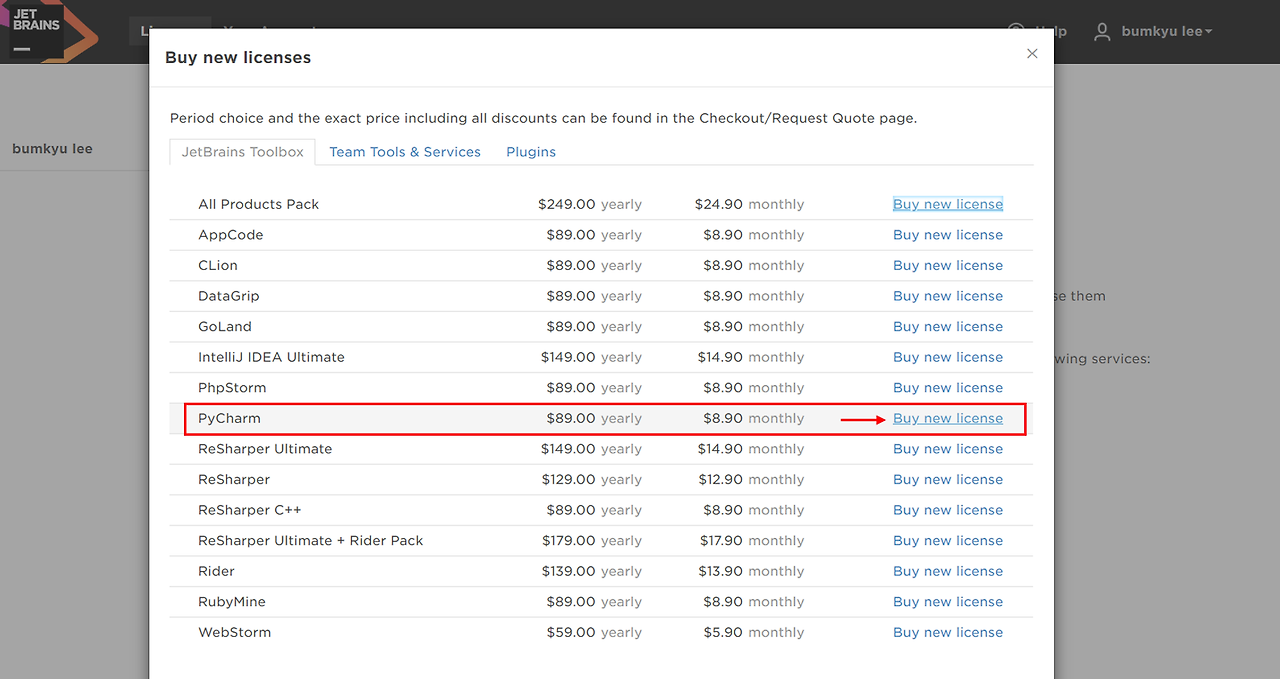Image resolution: width=1280 pixels, height=679 pixels.
Task: Select the ReSharper C++ product name
Action: click(x=250, y=510)
